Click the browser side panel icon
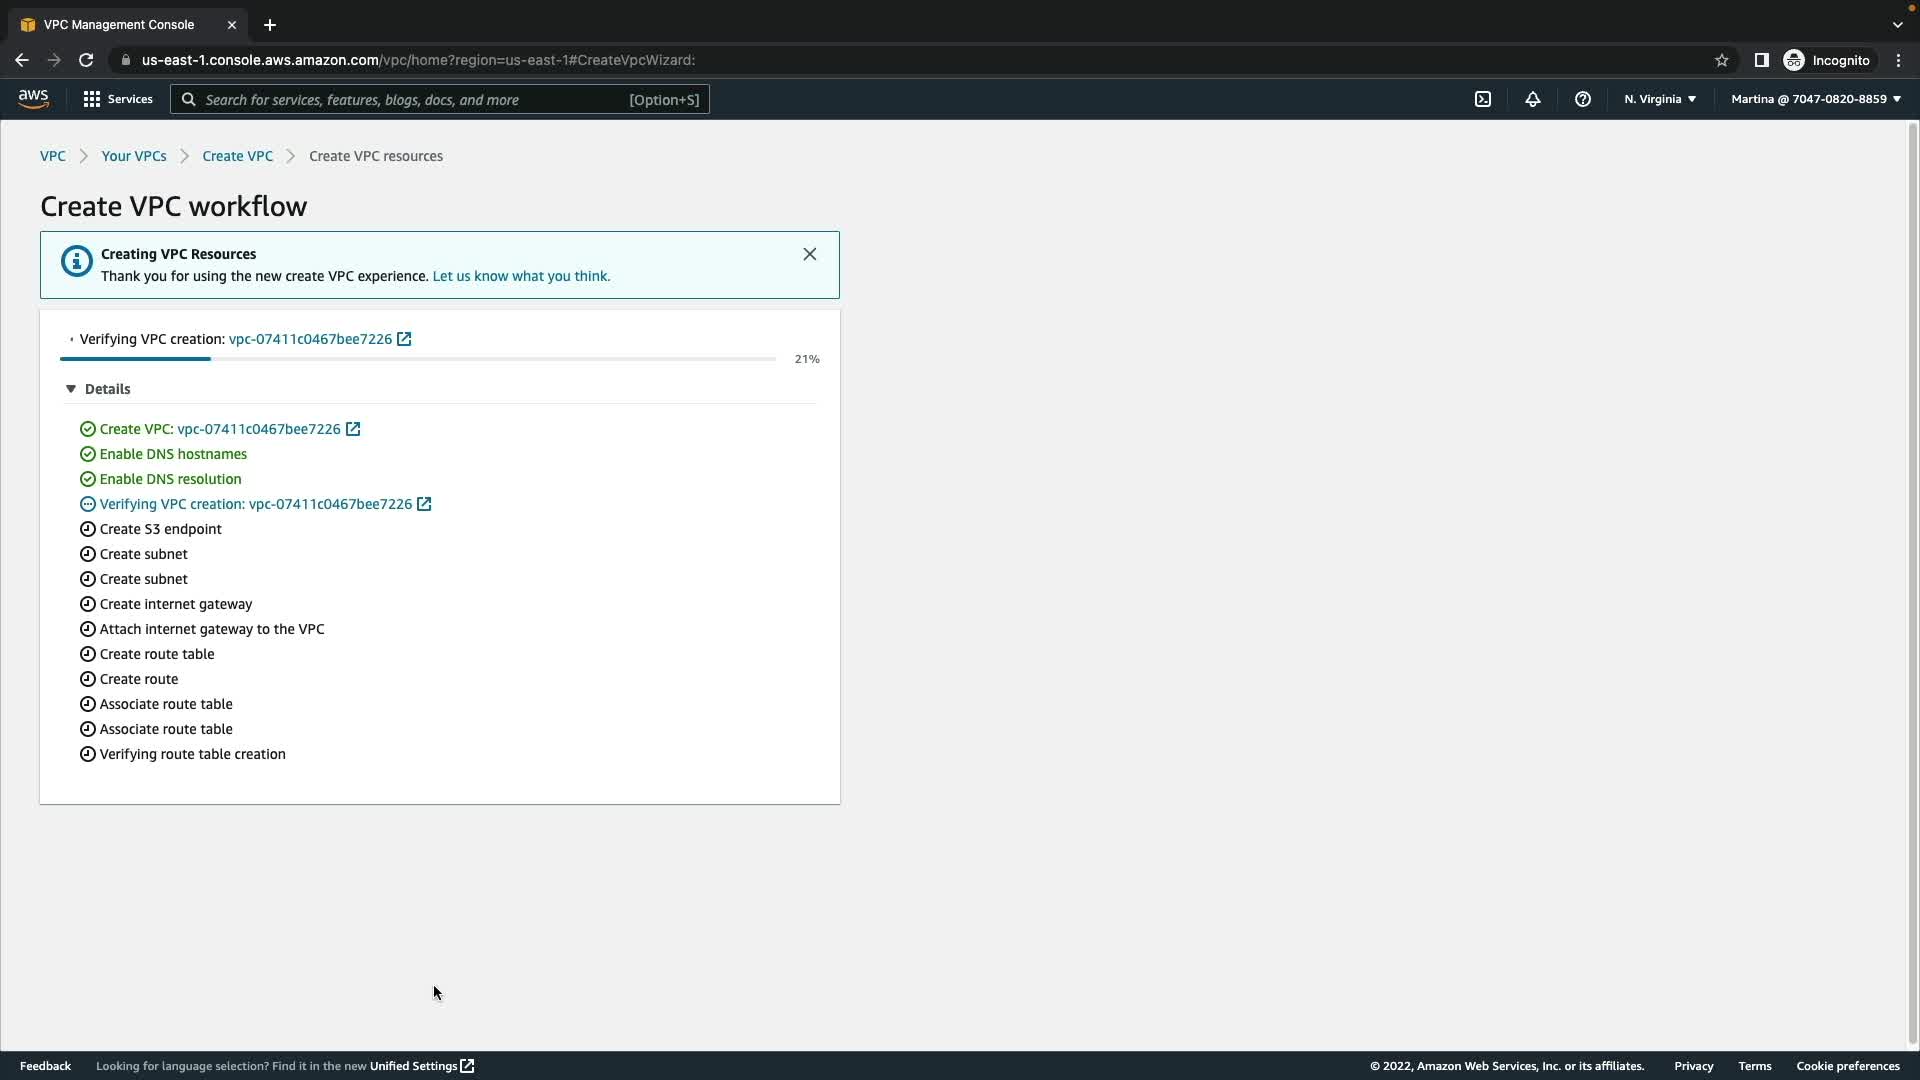The height and width of the screenshot is (1080, 1920). pos(1761,60)
